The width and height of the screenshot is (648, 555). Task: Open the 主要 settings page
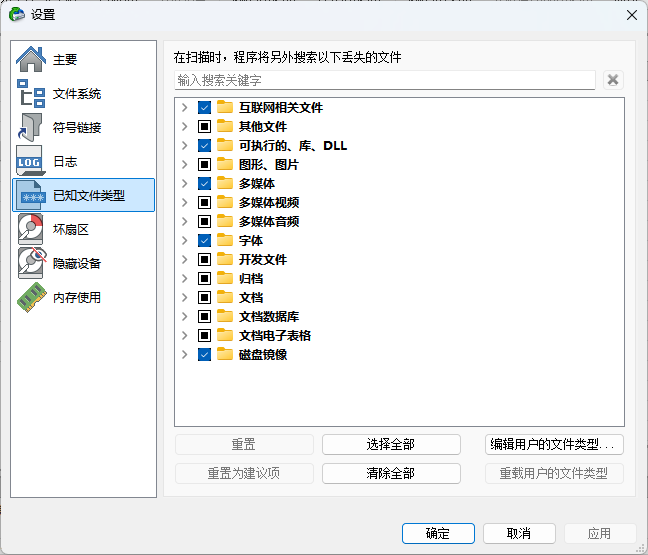click(x=83, y=60)
